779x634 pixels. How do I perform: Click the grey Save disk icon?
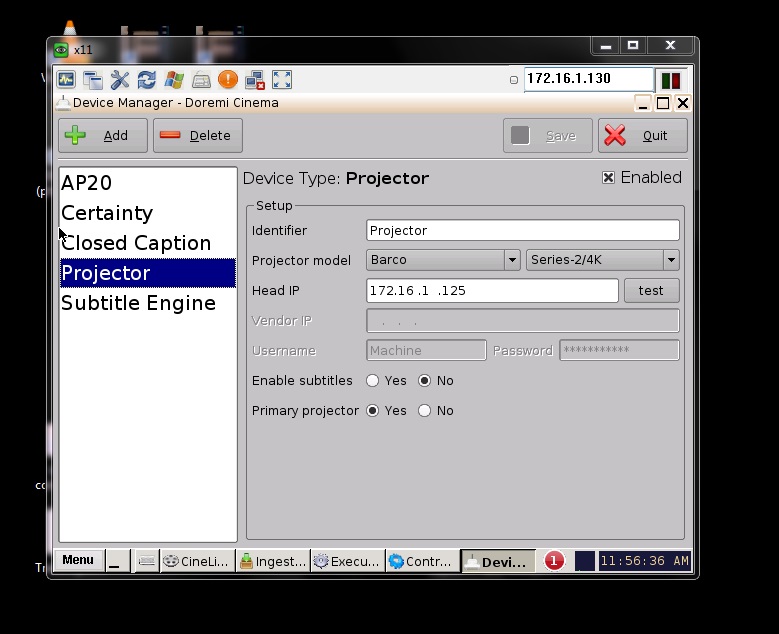click(520, 135)
